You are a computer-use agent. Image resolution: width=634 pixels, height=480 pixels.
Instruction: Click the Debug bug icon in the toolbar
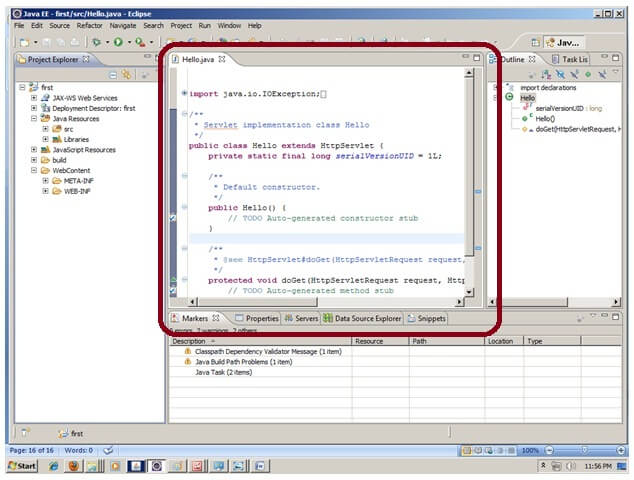point(97,42)
